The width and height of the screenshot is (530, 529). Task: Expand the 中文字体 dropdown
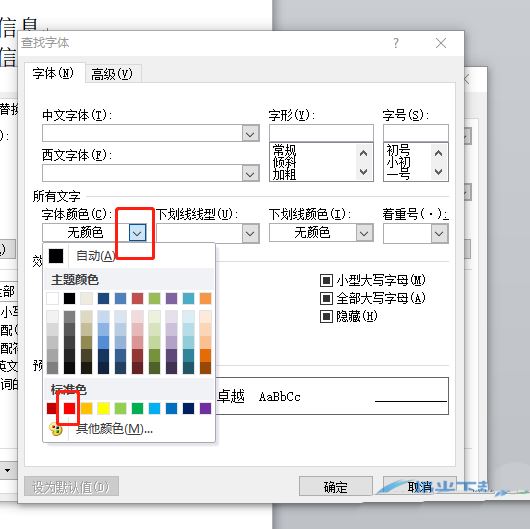pos(250,134)
